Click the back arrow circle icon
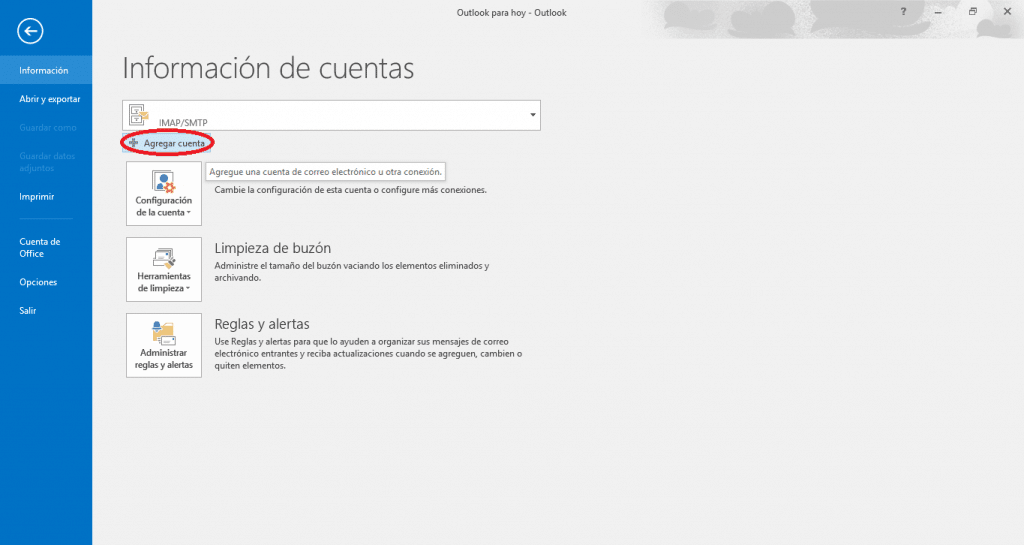The image size is (1024, 545). pos(30,31)
